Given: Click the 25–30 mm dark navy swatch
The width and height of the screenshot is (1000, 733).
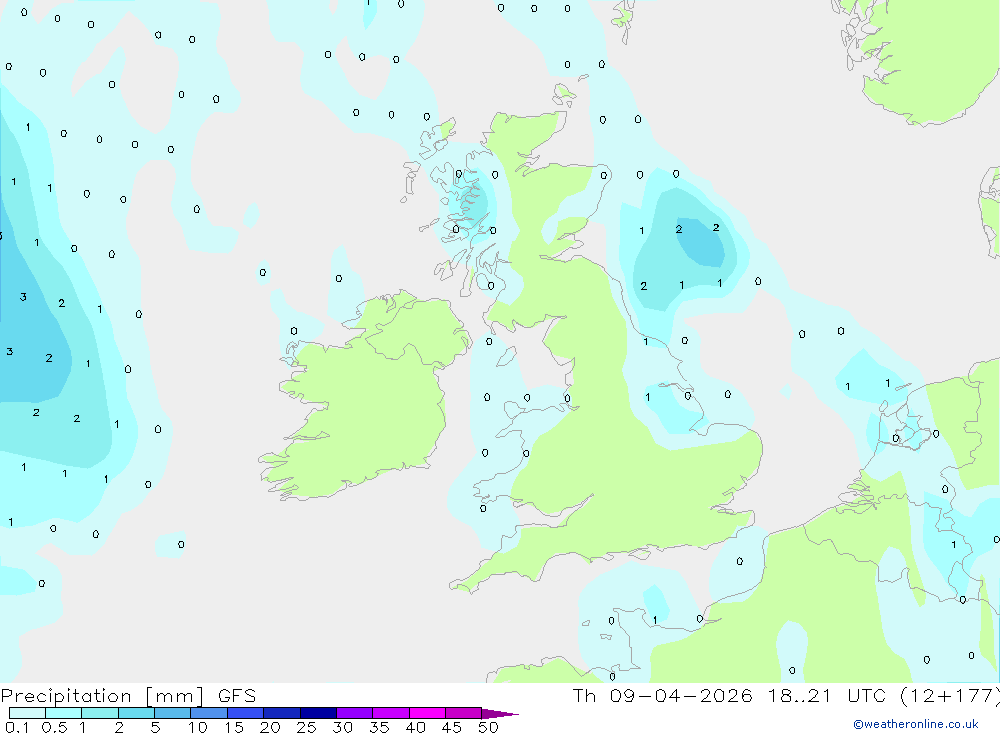Looking at the screenshot, I should [318, 713].
